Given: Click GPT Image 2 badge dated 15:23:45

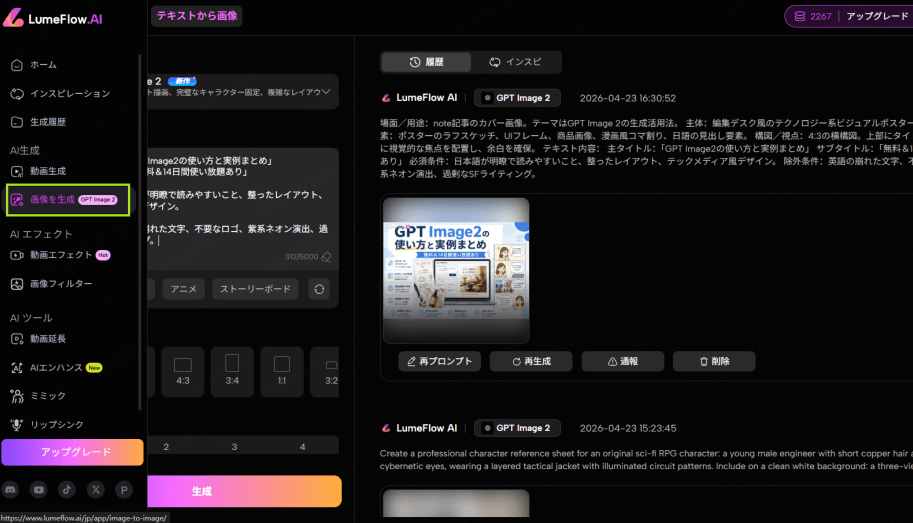Looking at the screenshot, I should click(x=517, y=428).
